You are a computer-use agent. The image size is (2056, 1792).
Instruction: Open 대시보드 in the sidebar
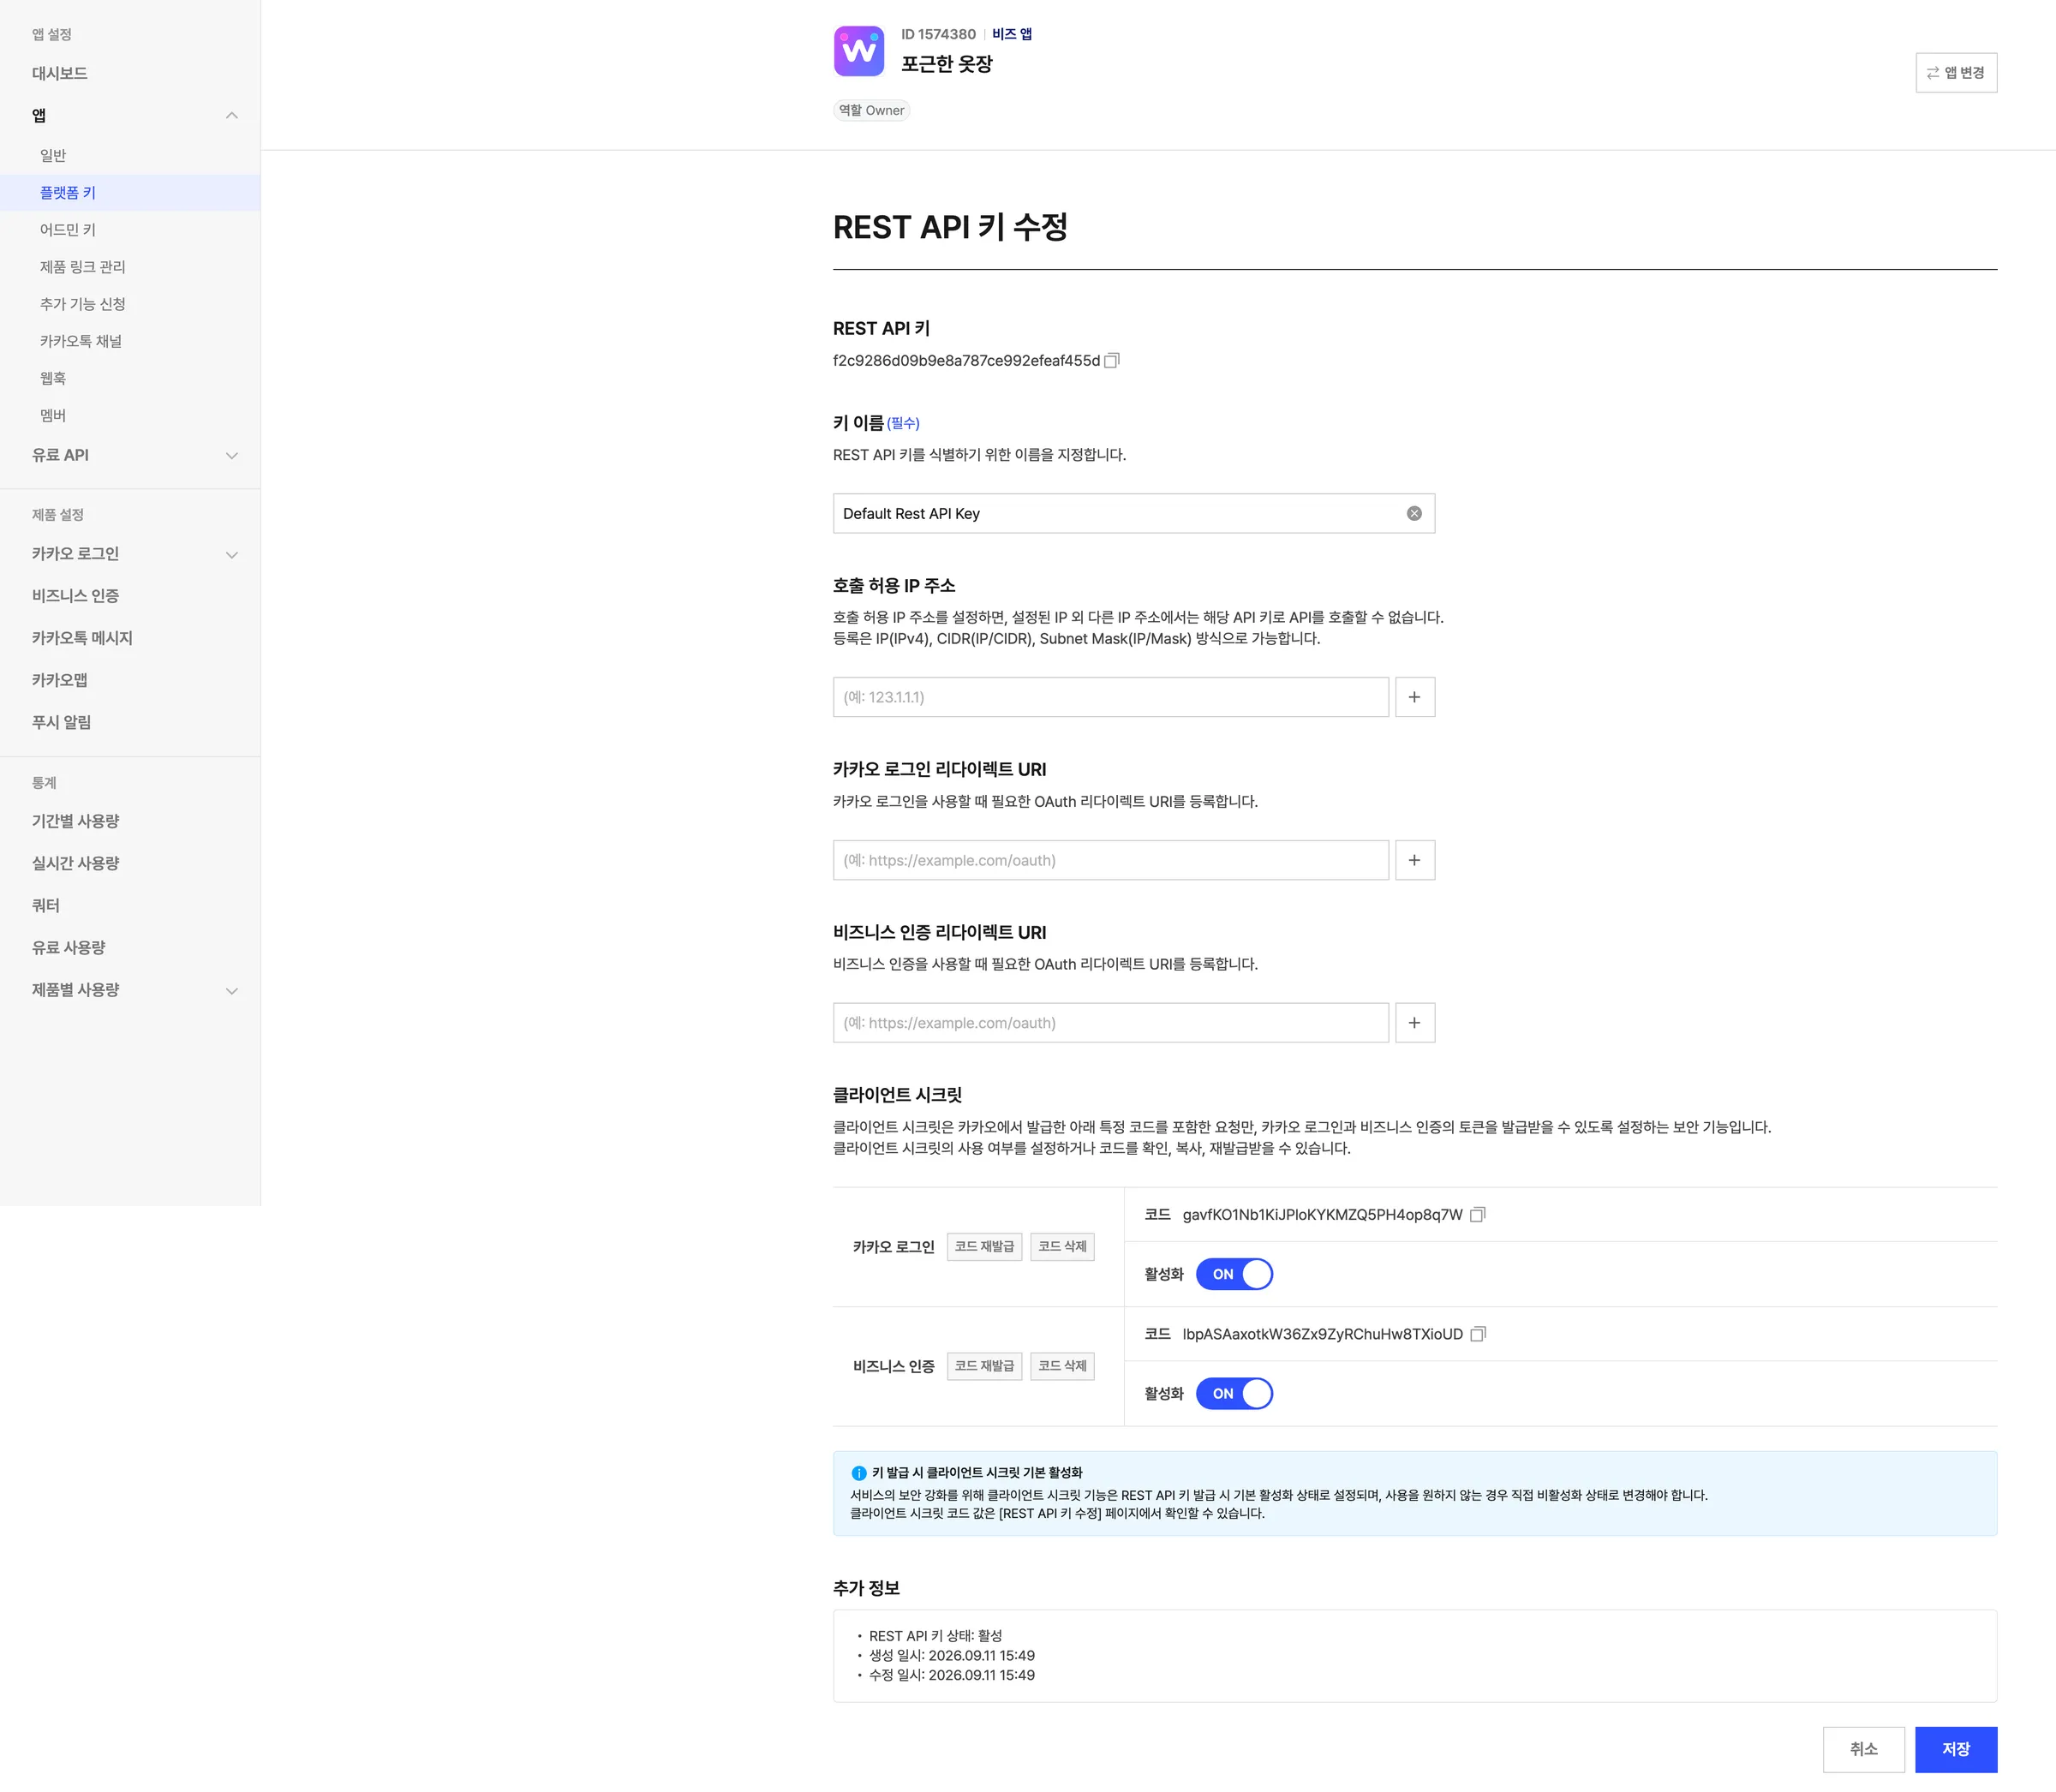coord(60,73)
